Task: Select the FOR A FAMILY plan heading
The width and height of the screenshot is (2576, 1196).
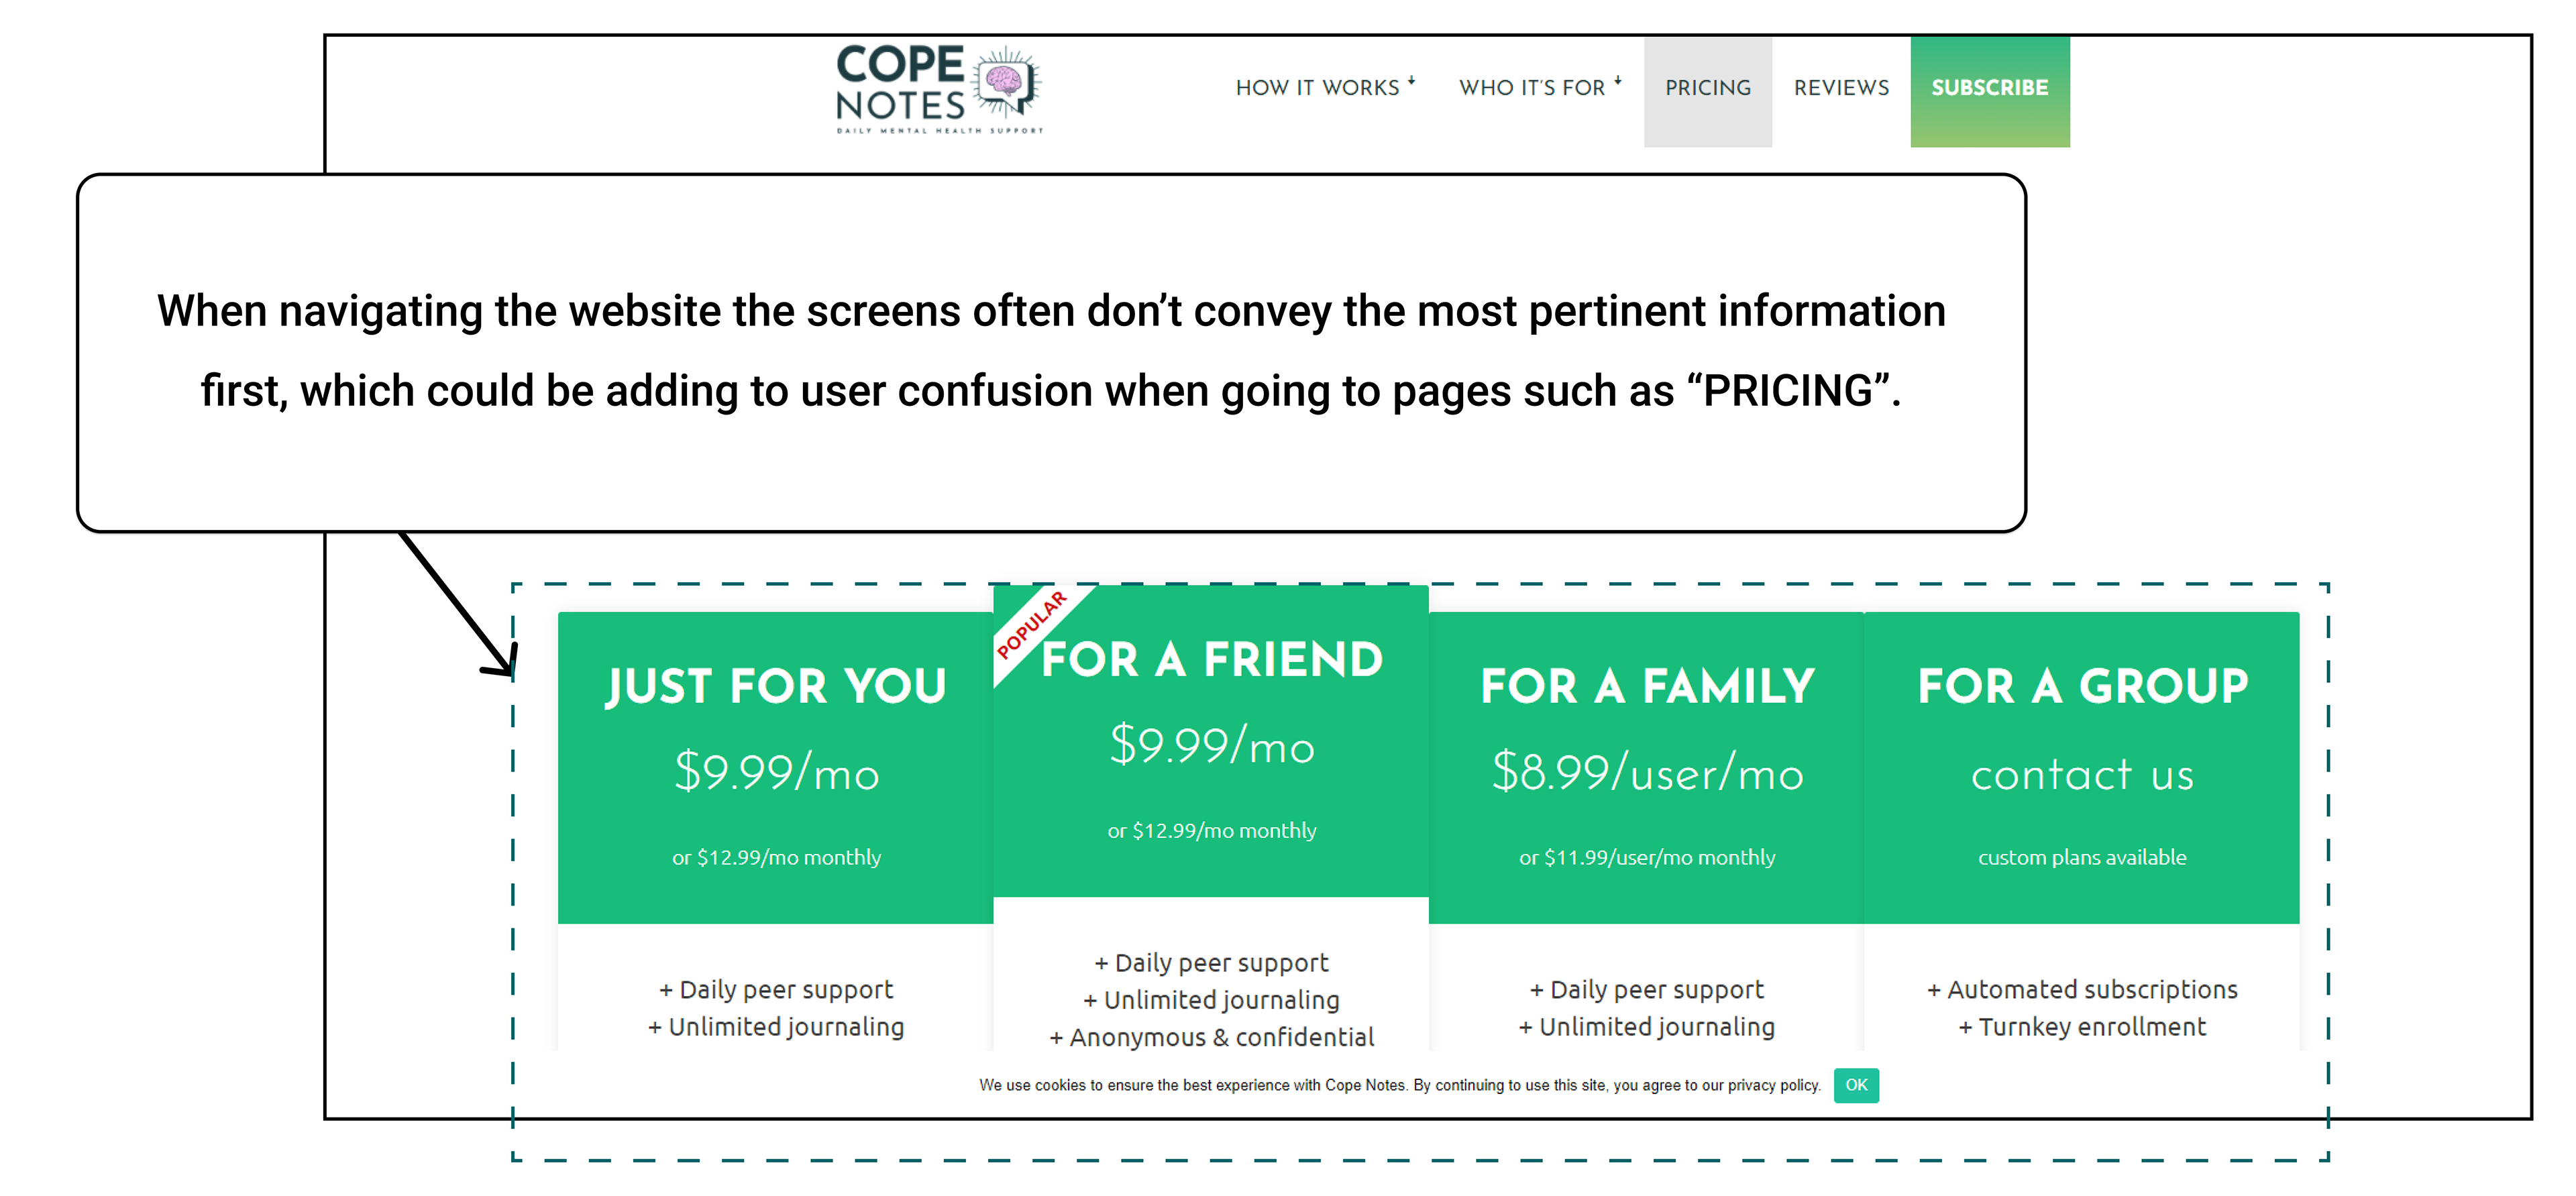Action: click(1647, 686)
